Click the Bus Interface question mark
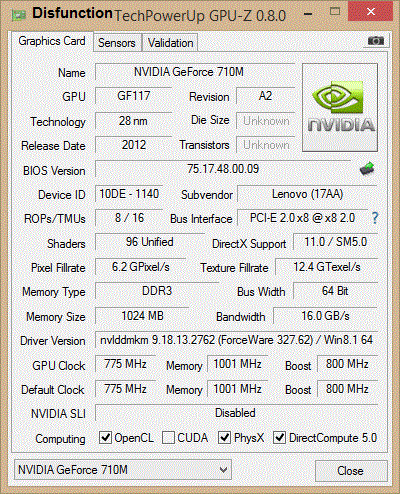The width and height of the screenshot is (400, 494). coord(375,218)
